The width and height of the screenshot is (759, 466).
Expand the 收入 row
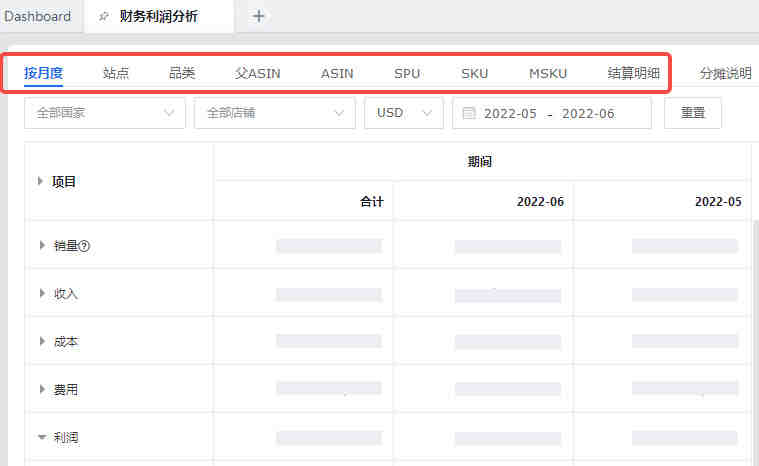click(42, 293)
